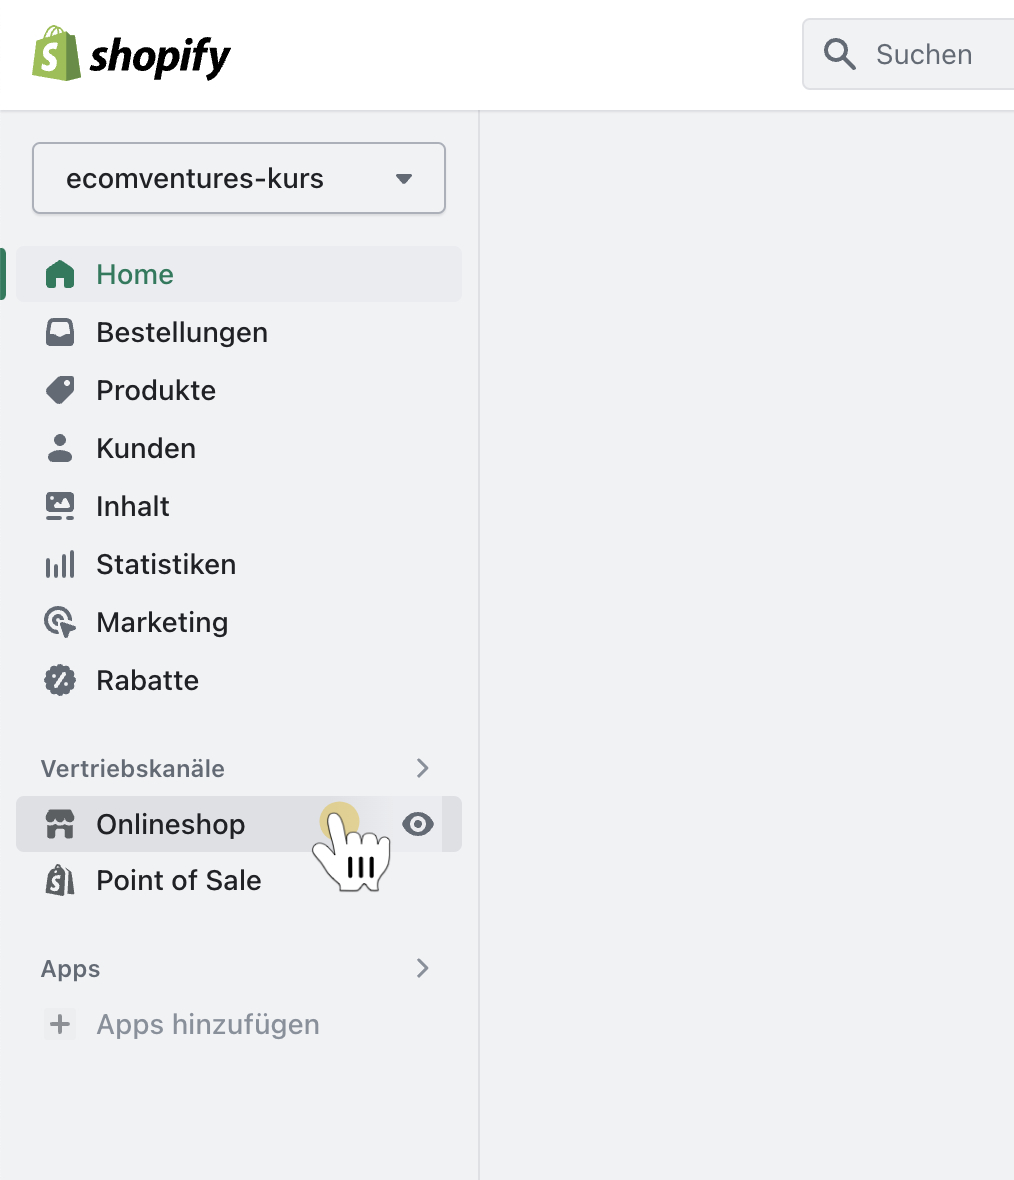View the Onlineshop via the eye icon
Image resolution: width=1014 pixels, height=1180 pixels.
pyautogui.click(x=418, y=824)
